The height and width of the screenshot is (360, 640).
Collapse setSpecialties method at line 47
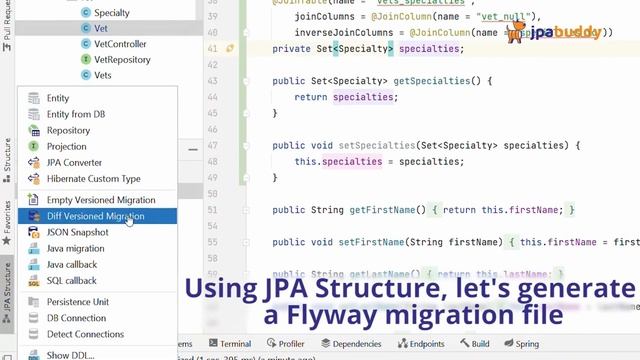point(246,146)
